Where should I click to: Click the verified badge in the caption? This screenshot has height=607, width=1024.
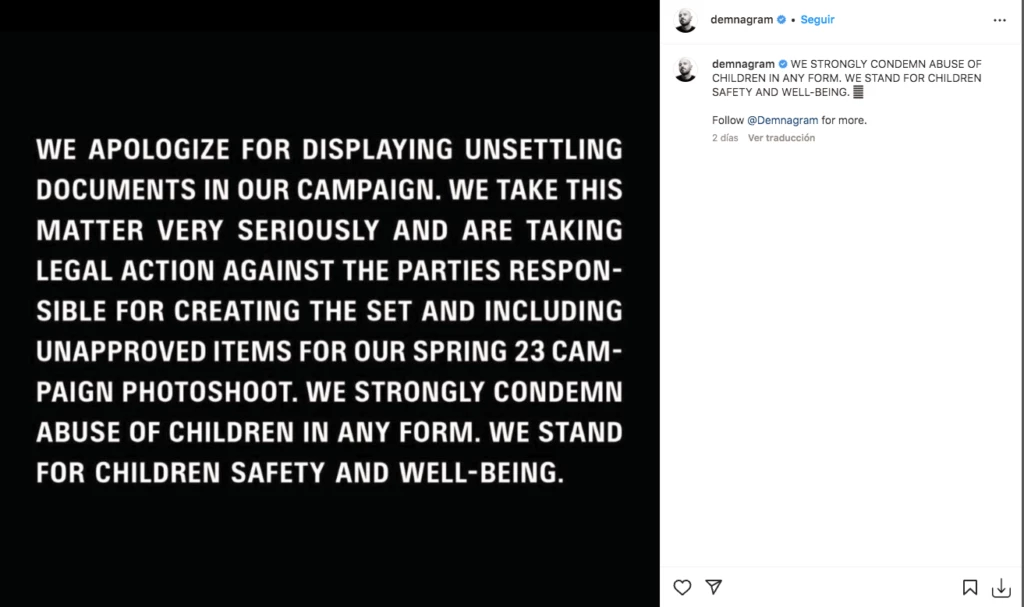(783, 64)
